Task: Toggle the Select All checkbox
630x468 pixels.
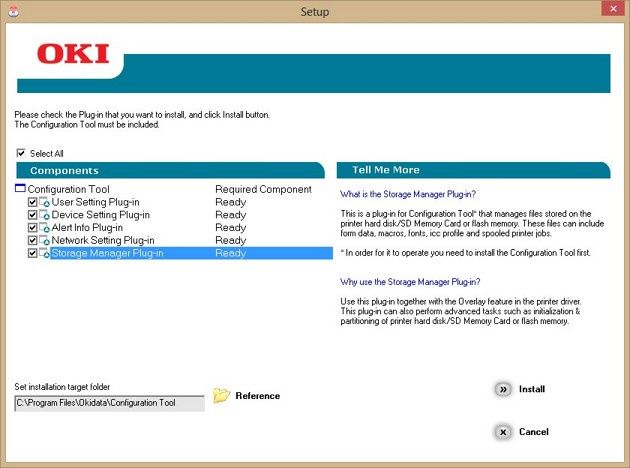Action: pos(21,153)
